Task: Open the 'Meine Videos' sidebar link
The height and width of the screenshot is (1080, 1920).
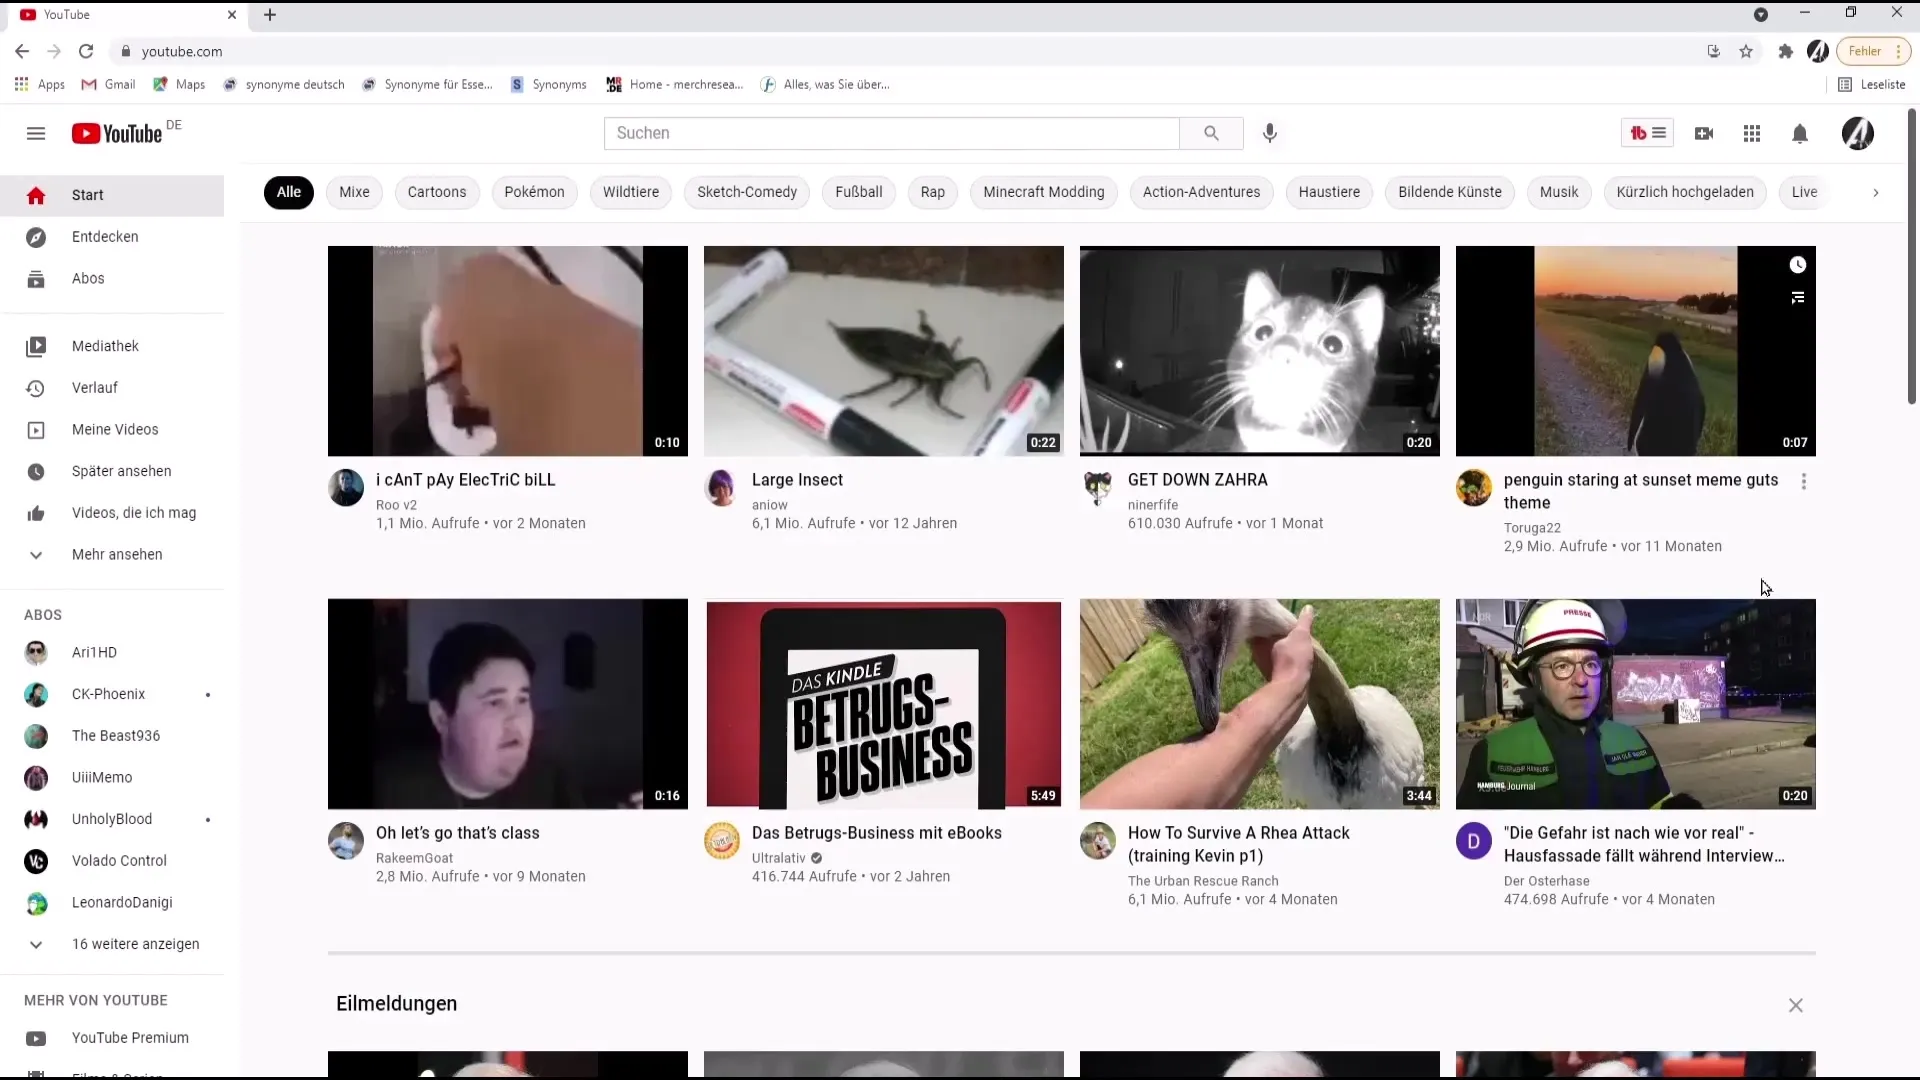Action: pyautogui.click(x=115, y=429)
